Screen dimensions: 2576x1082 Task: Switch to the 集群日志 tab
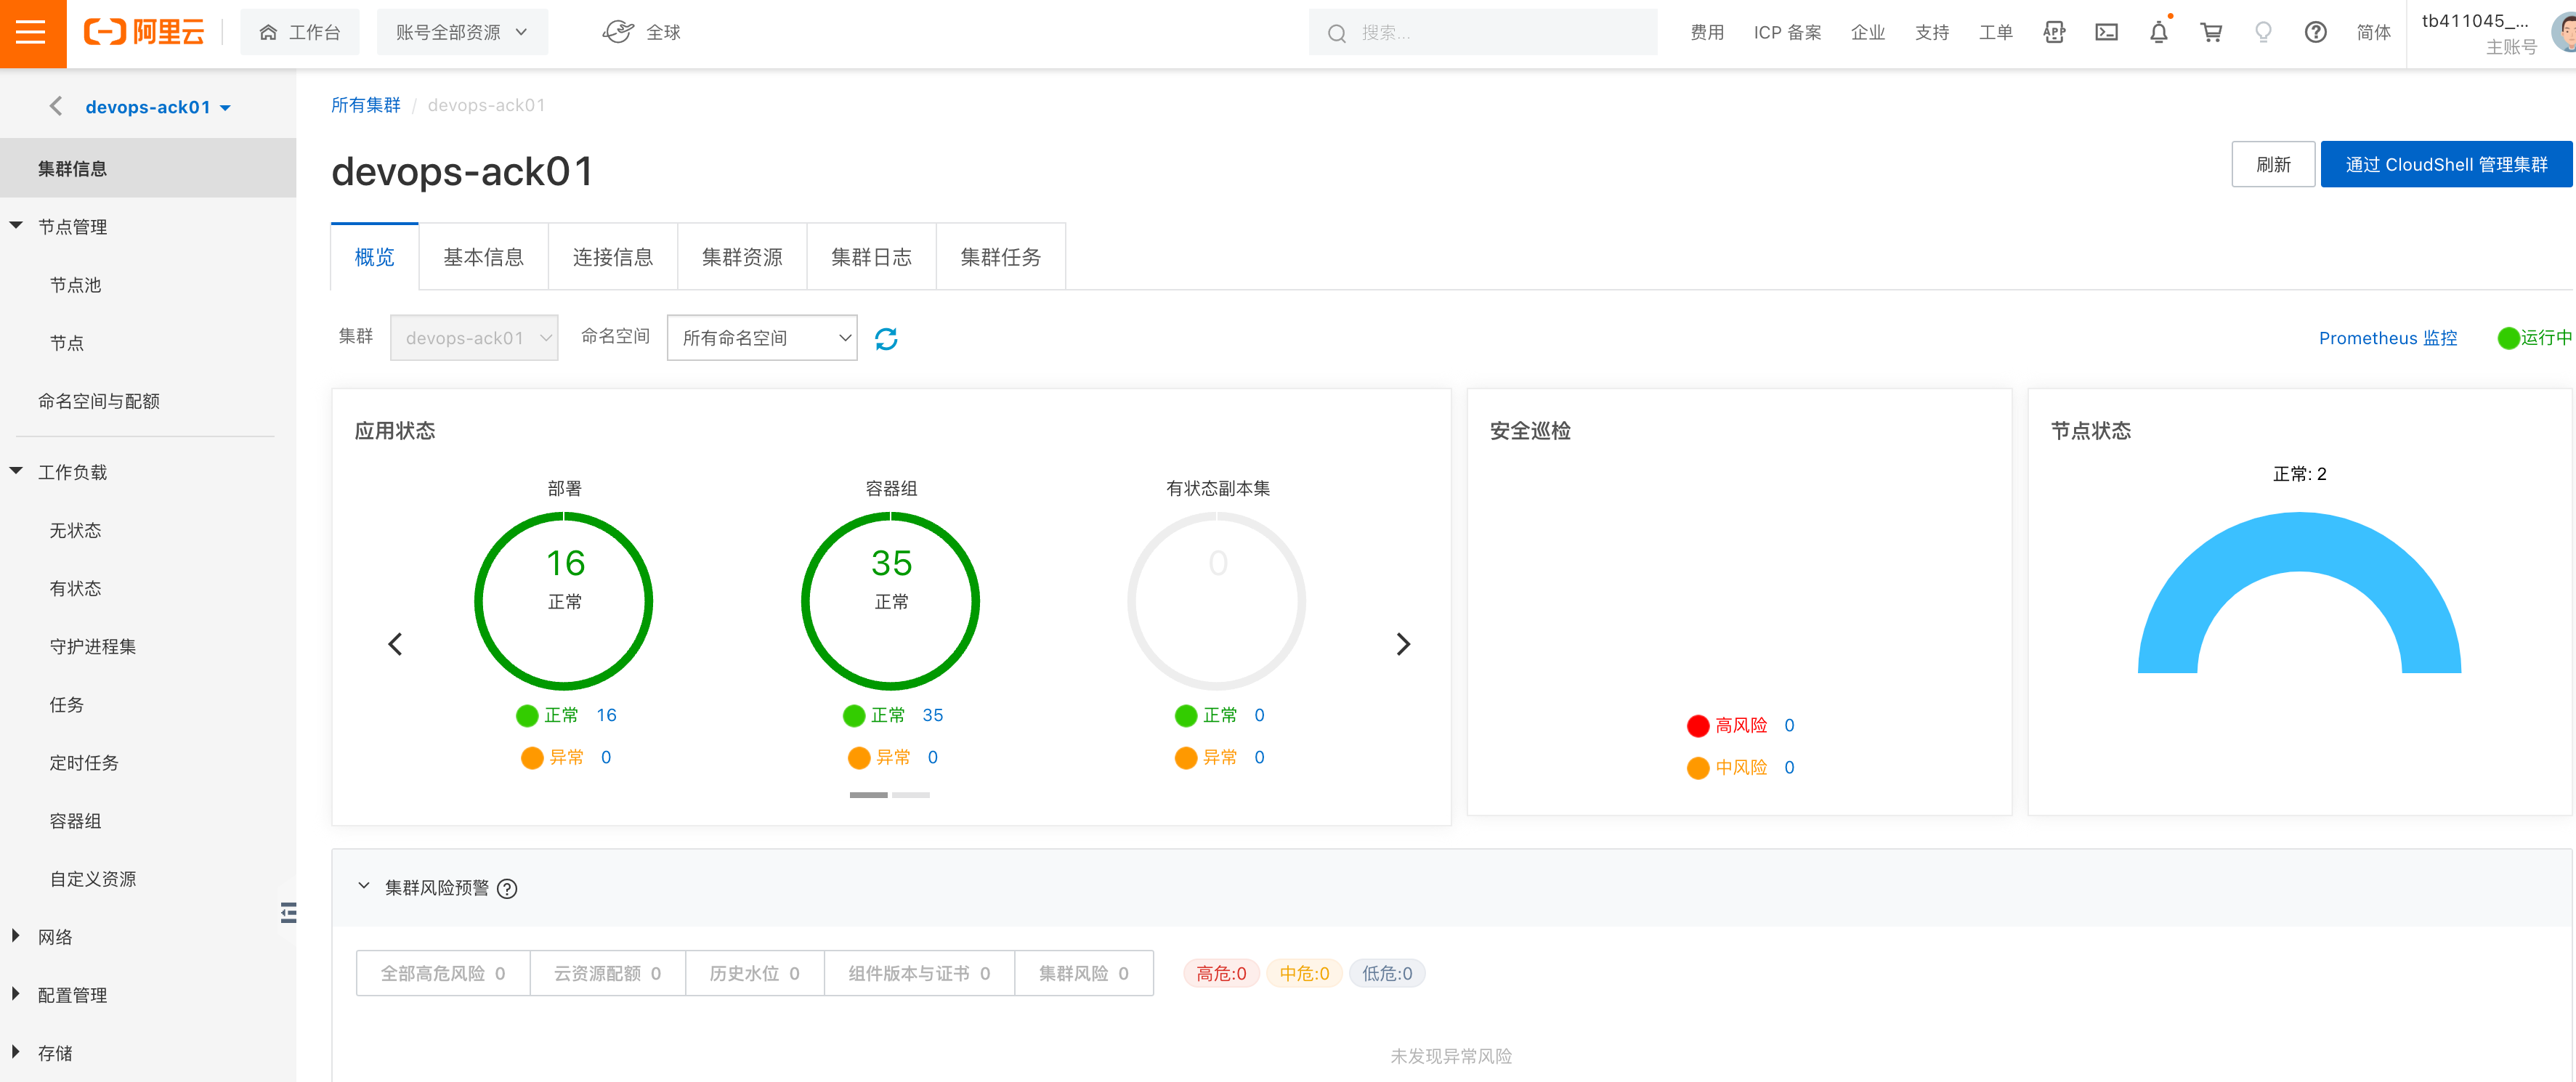(x=870, y=258)
